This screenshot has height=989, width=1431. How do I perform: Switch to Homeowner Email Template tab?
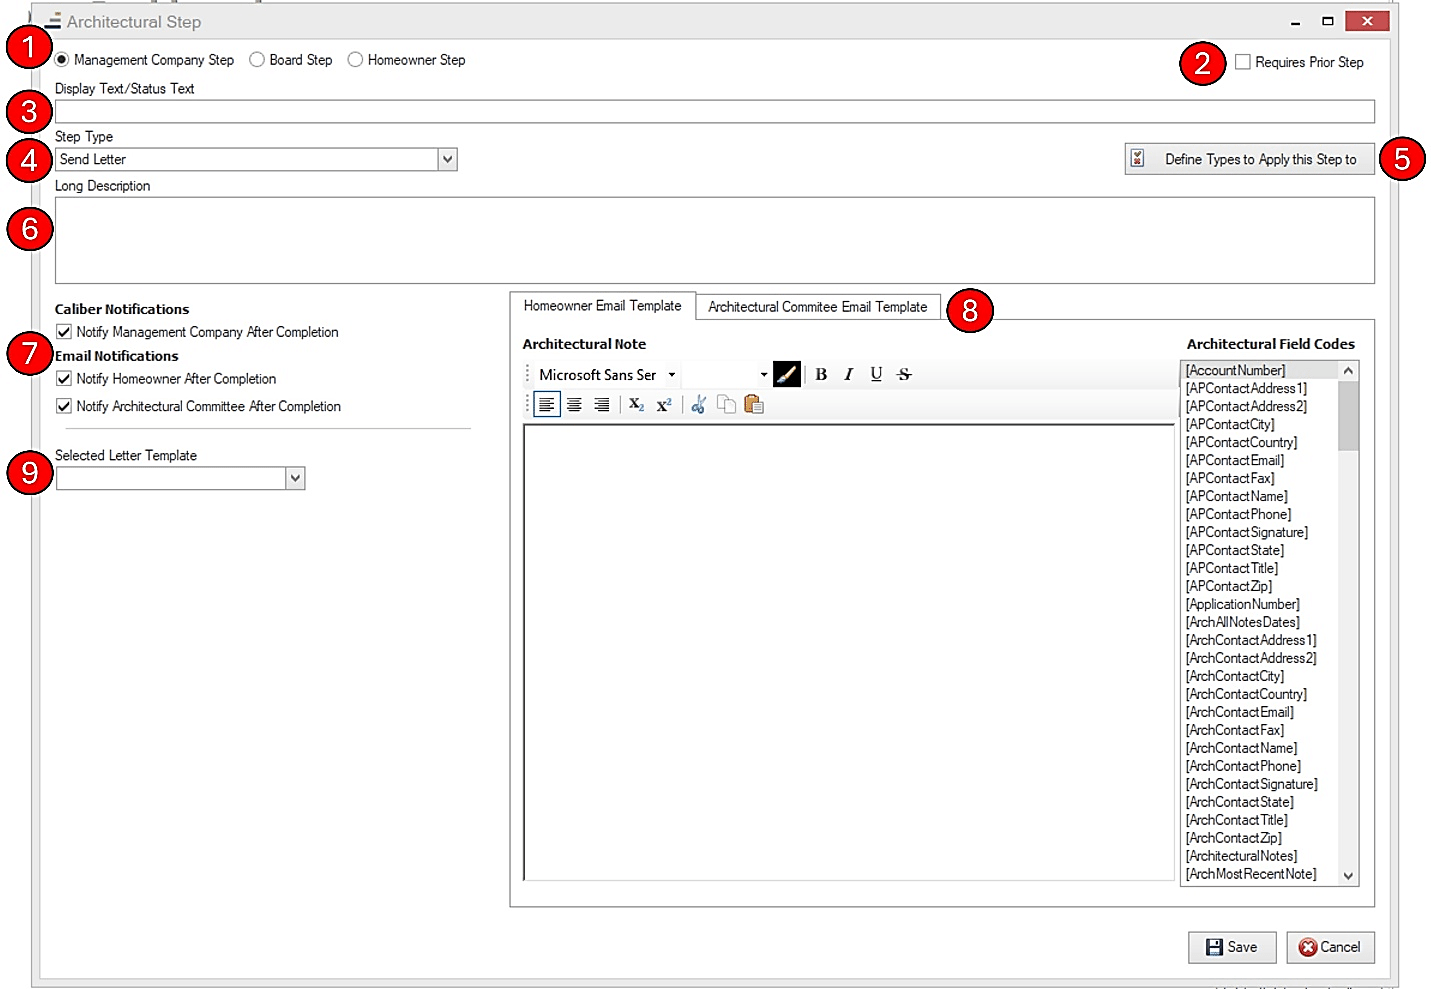pyautogui.click(x=602, y=306)
